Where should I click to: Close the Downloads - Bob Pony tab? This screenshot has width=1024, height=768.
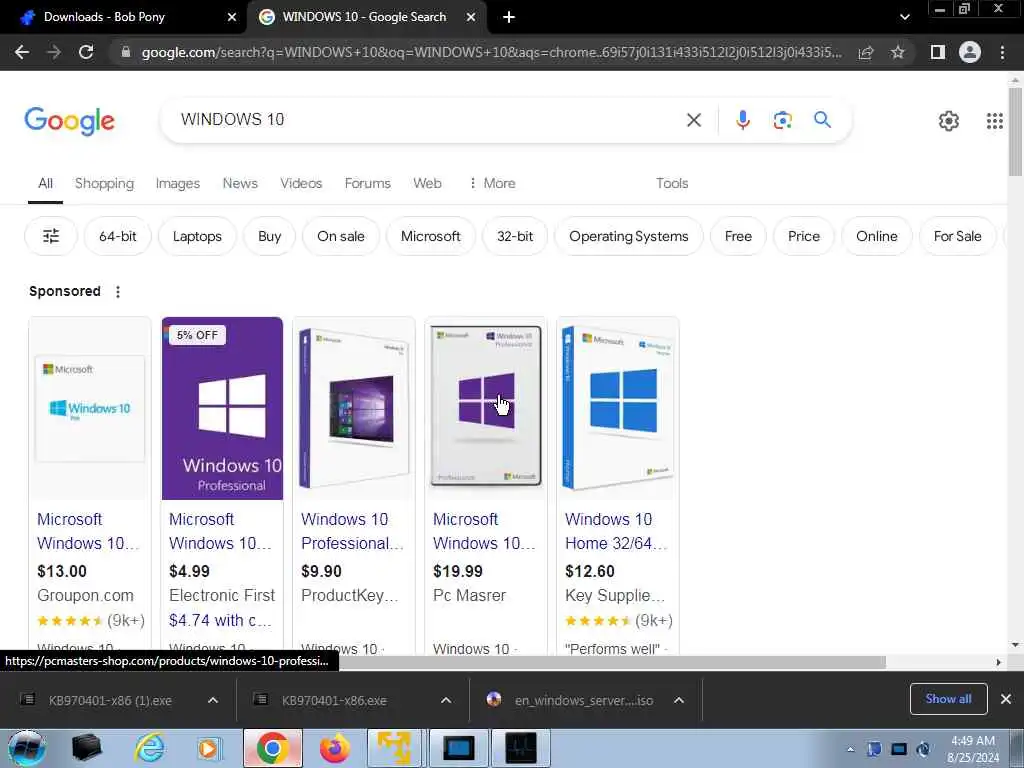coord(232,17)
